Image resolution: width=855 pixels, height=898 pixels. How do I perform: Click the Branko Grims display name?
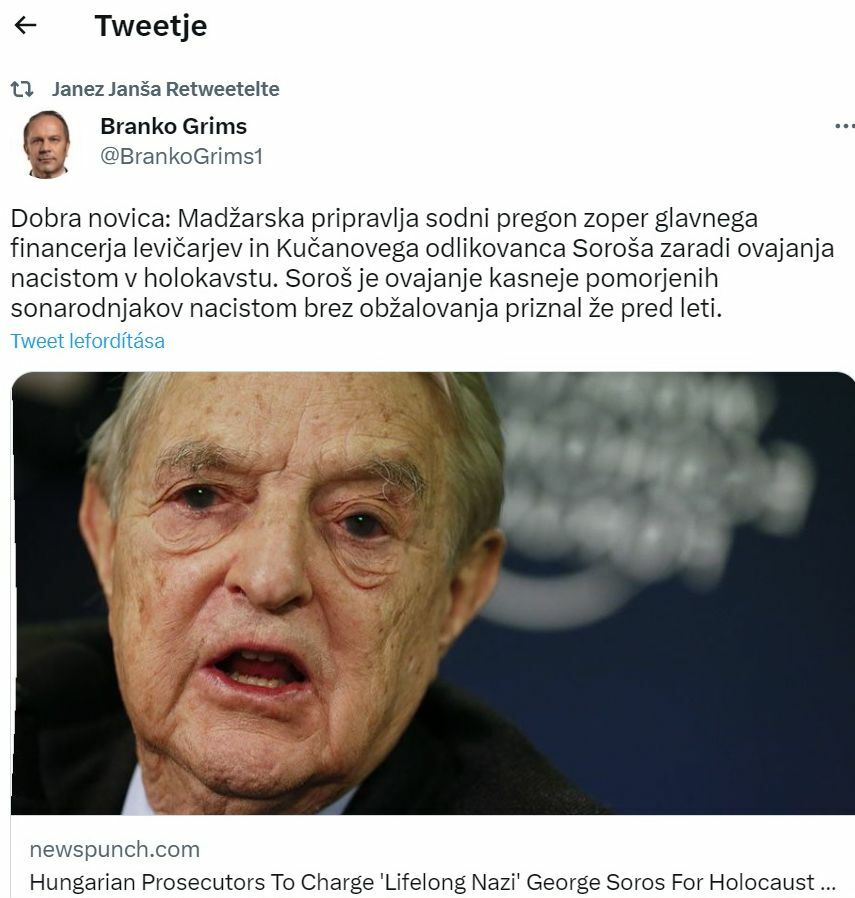tap(174, 126)
